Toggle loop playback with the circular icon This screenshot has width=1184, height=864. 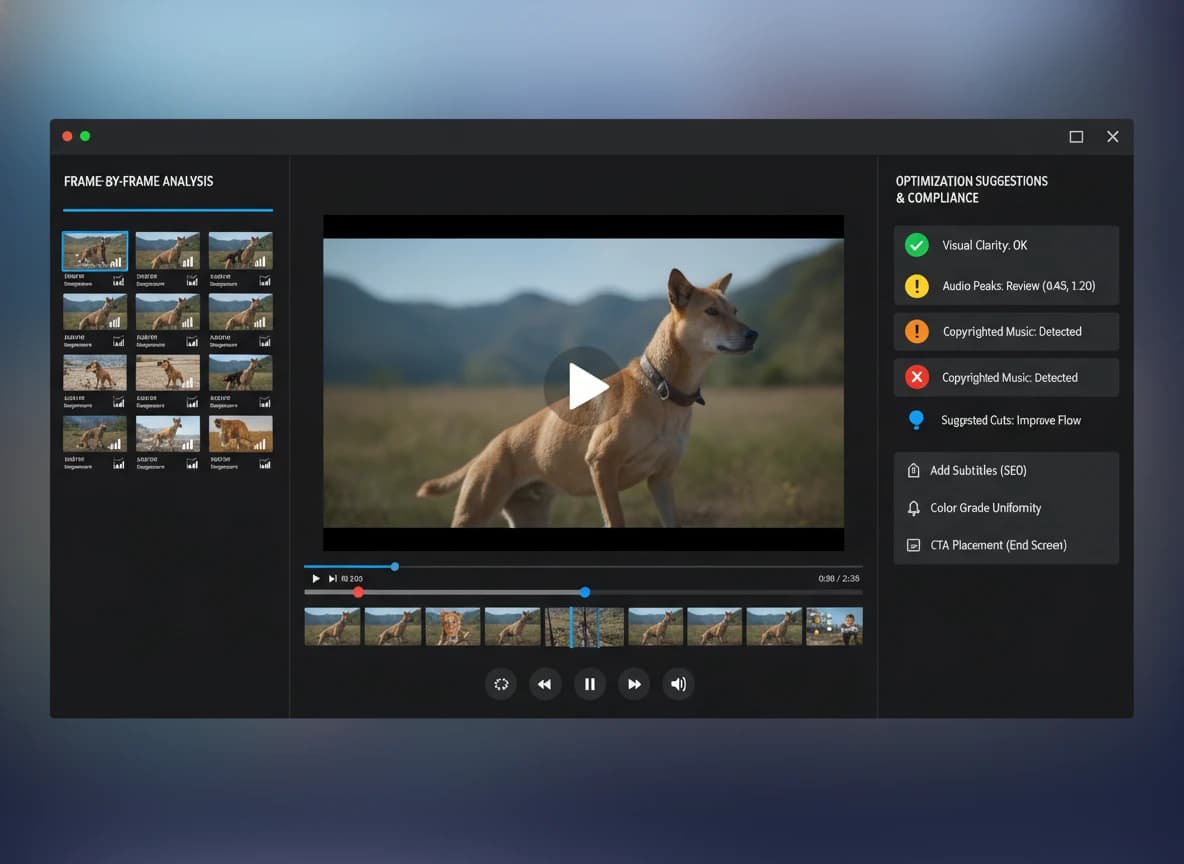pyautogui.click(x=501, y=684)
